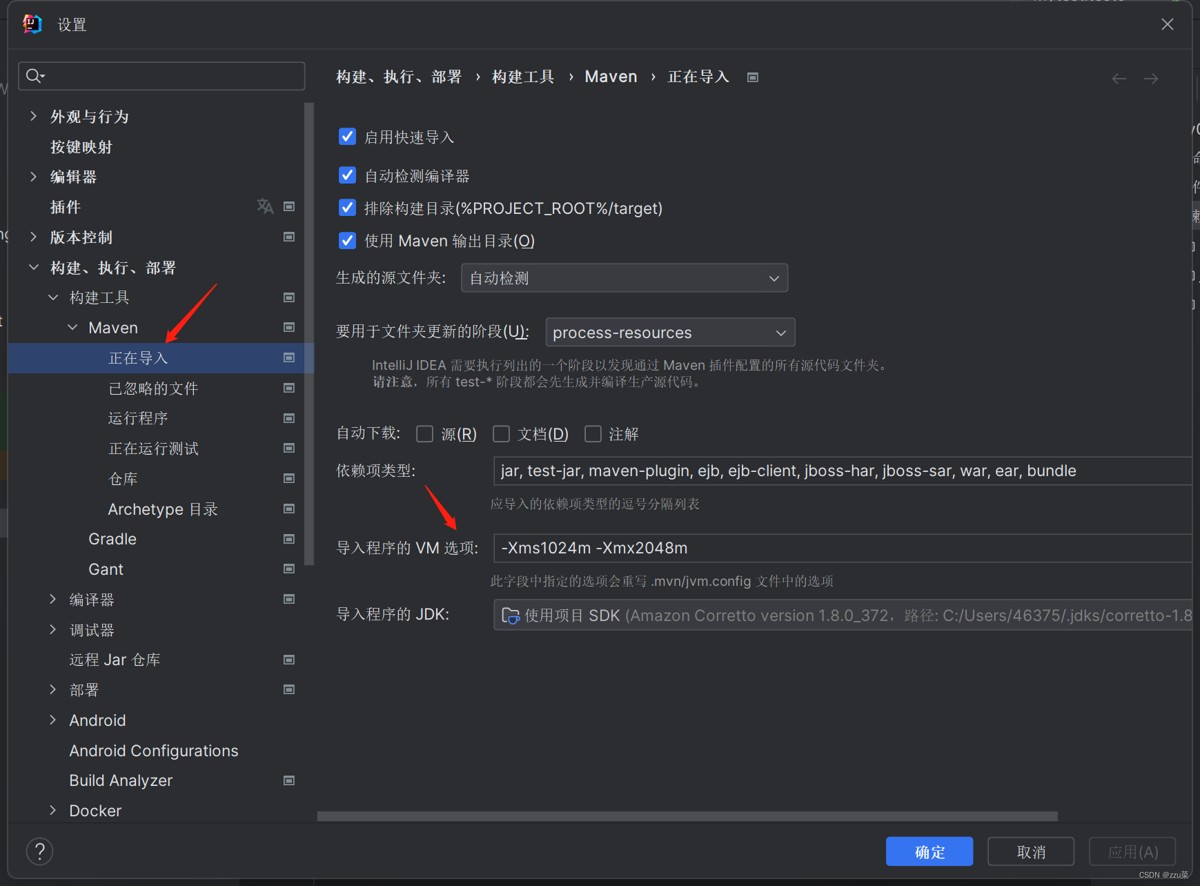Go forward with the right arrow icon
The height and width of the screenshot is (886, 1200).
tap(1151, 78)
